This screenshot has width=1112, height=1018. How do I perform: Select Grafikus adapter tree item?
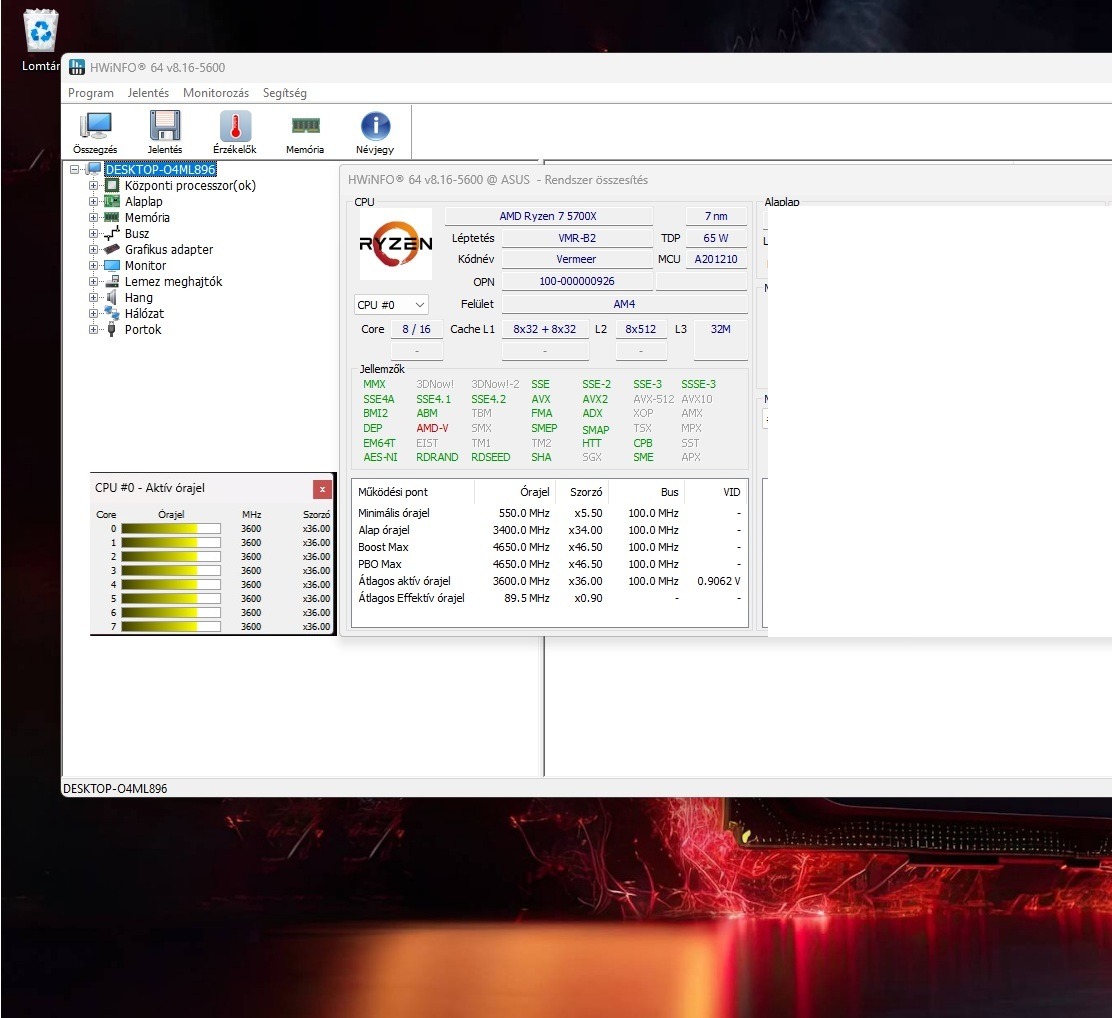click(x=169, y=250)
